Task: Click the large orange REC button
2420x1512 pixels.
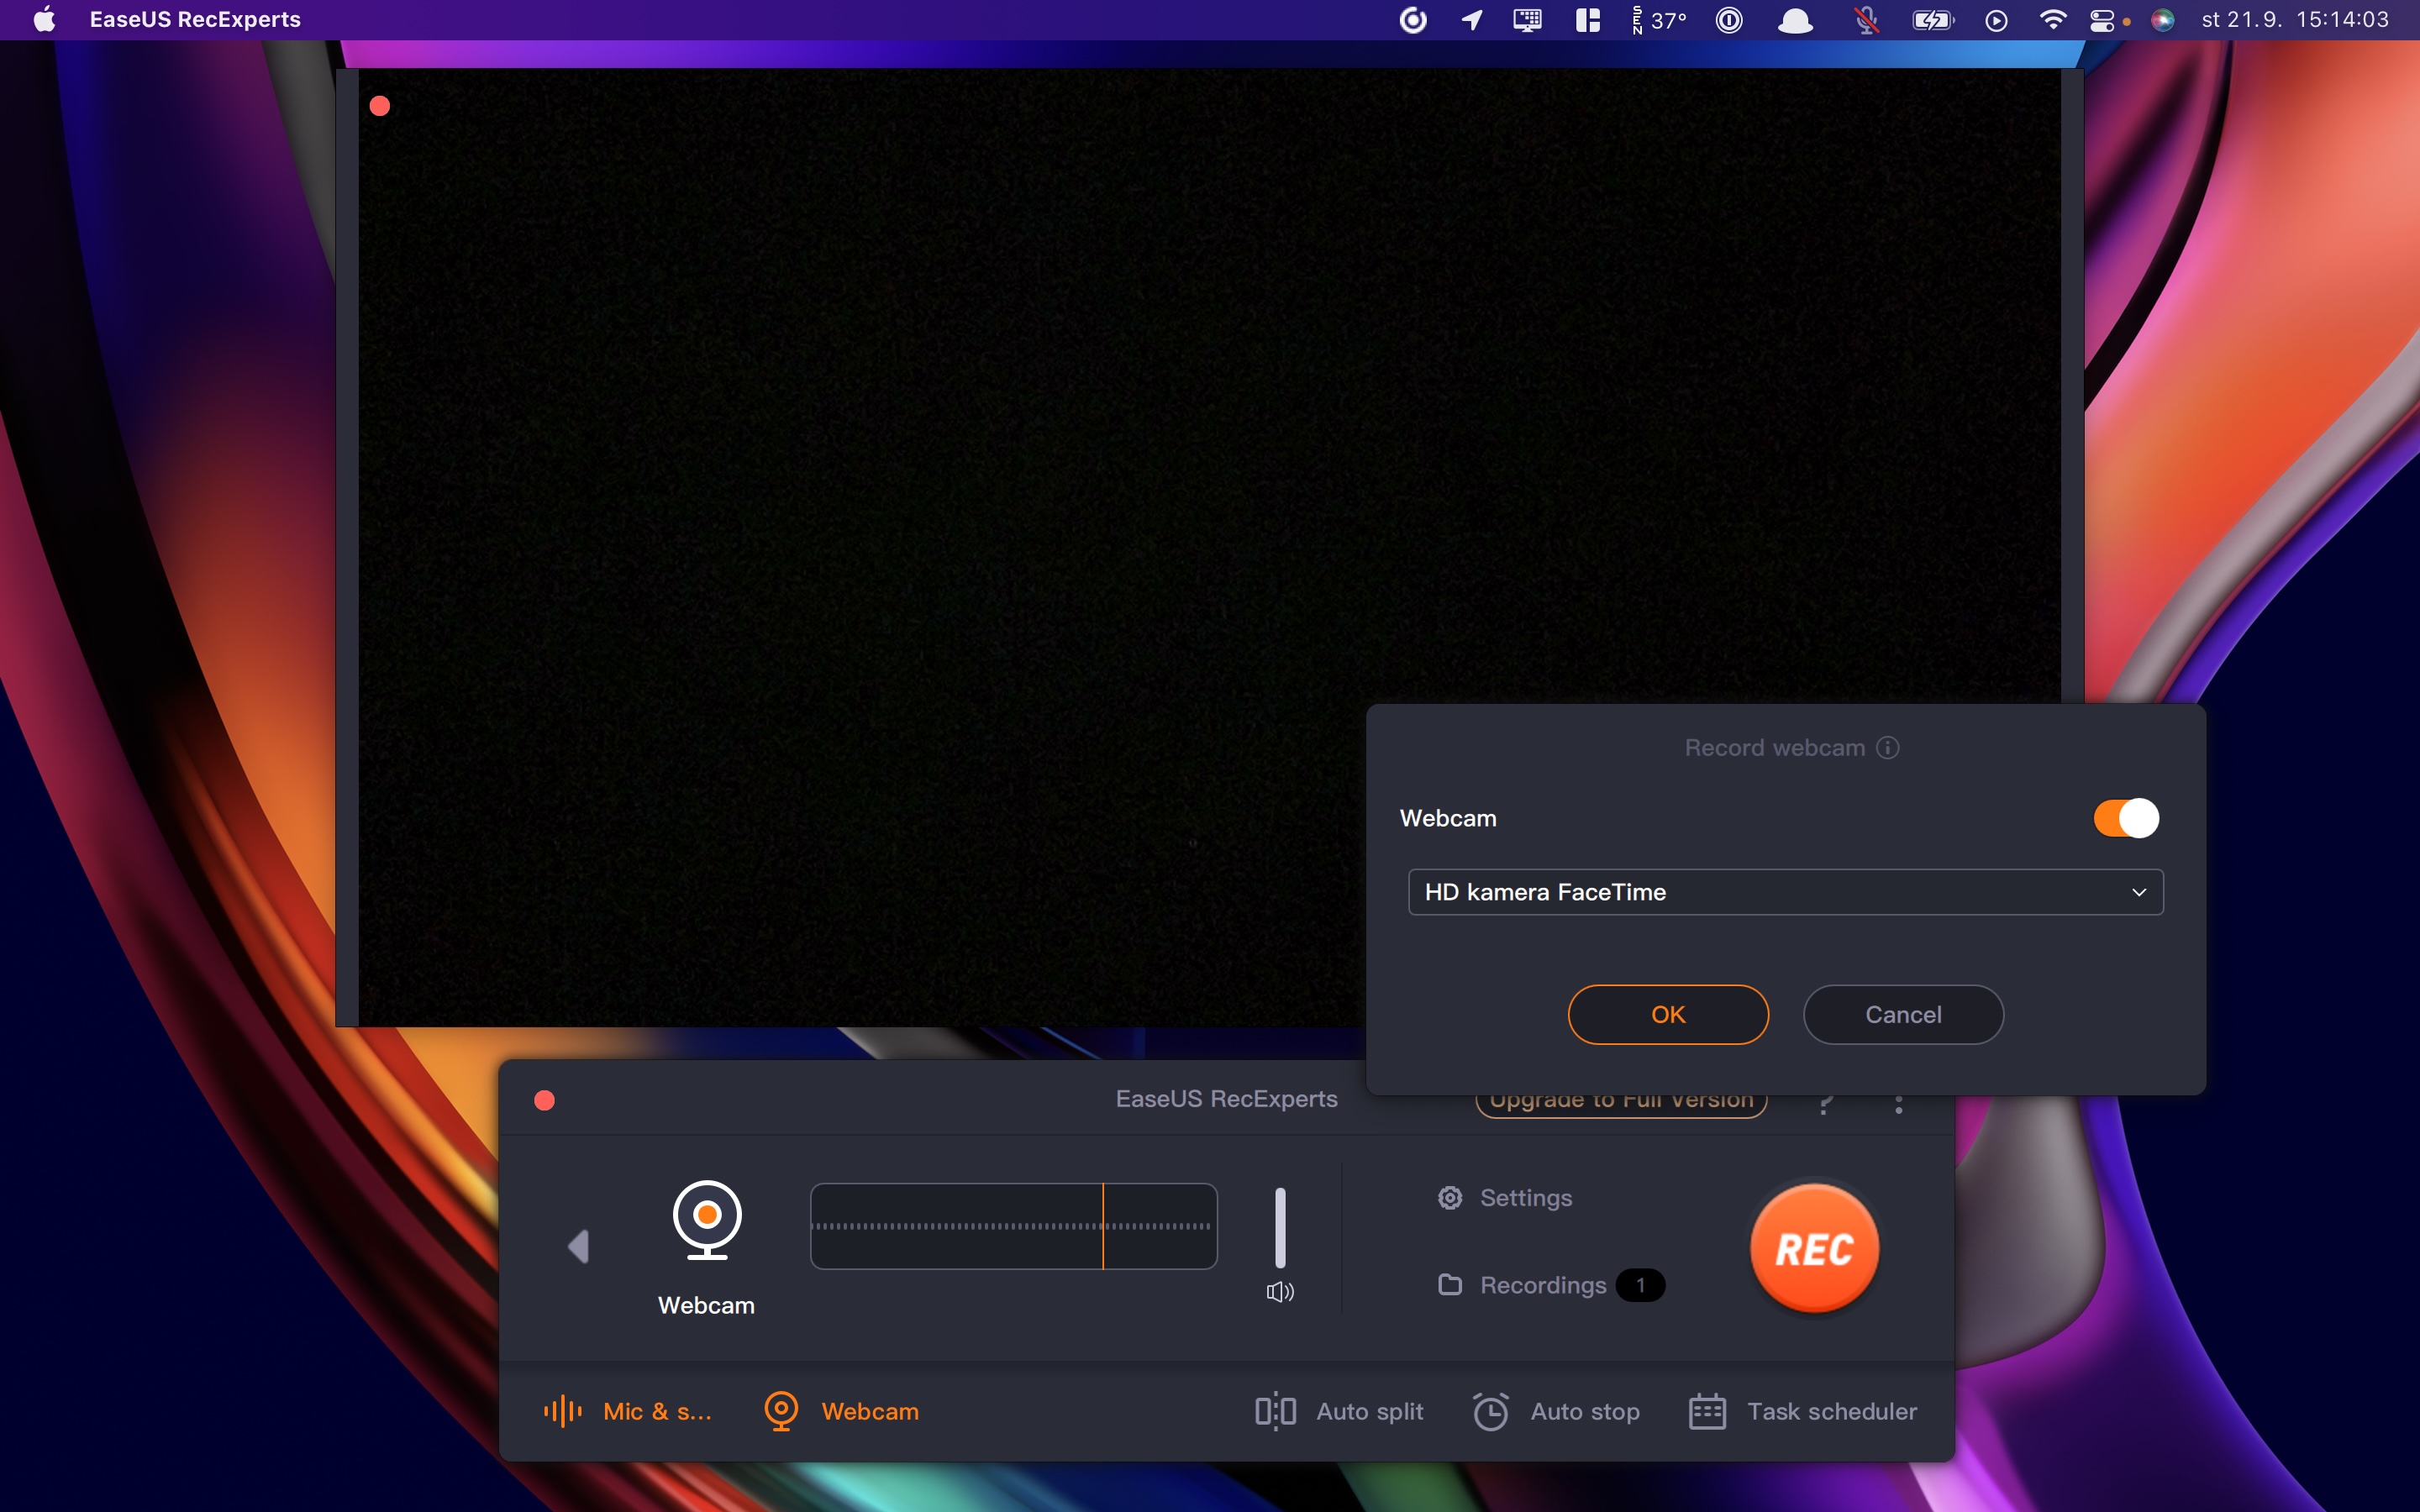Action: [x=1814, y=1248]
